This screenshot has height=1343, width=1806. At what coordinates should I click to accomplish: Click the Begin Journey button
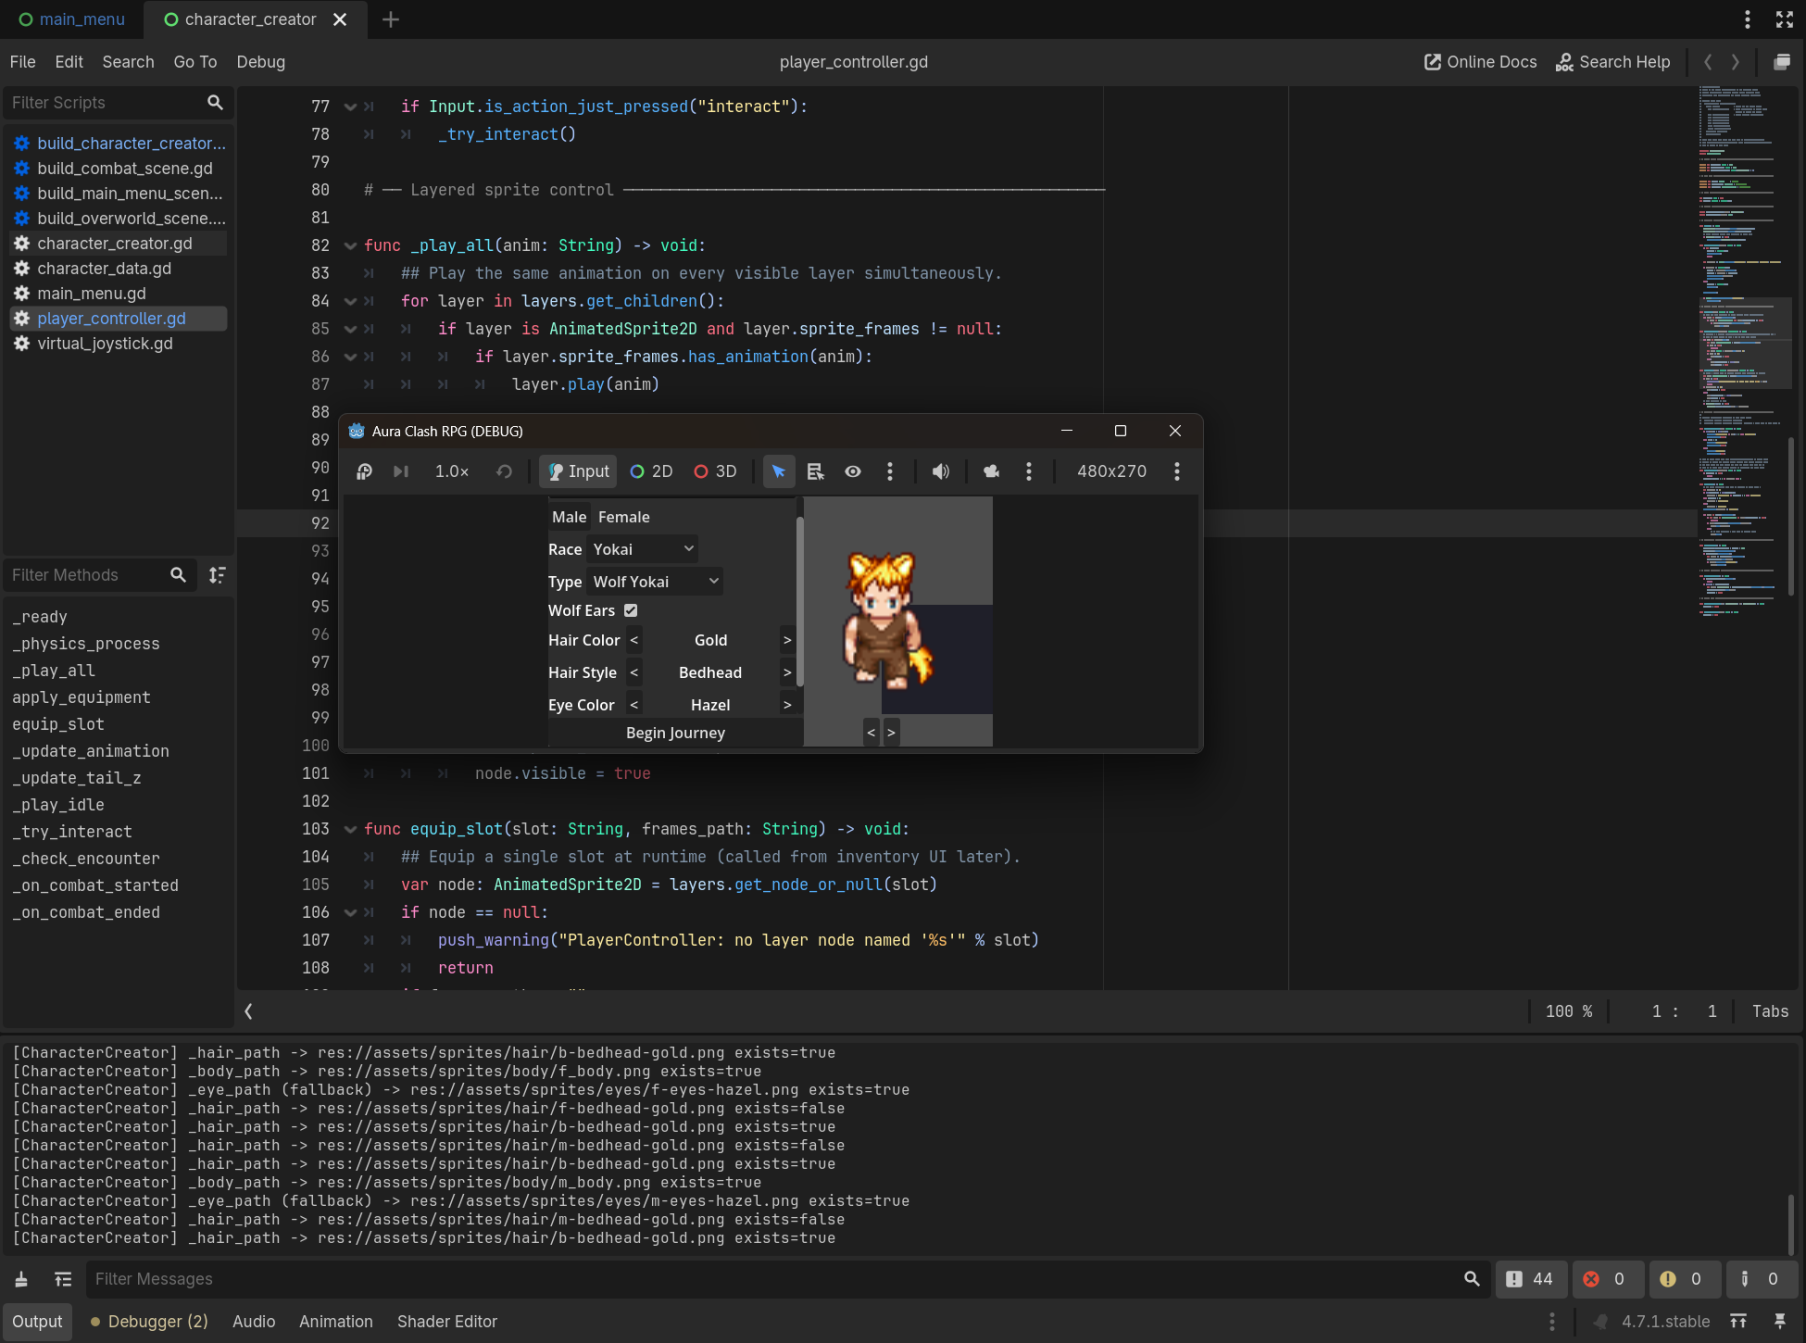point(676,733)
